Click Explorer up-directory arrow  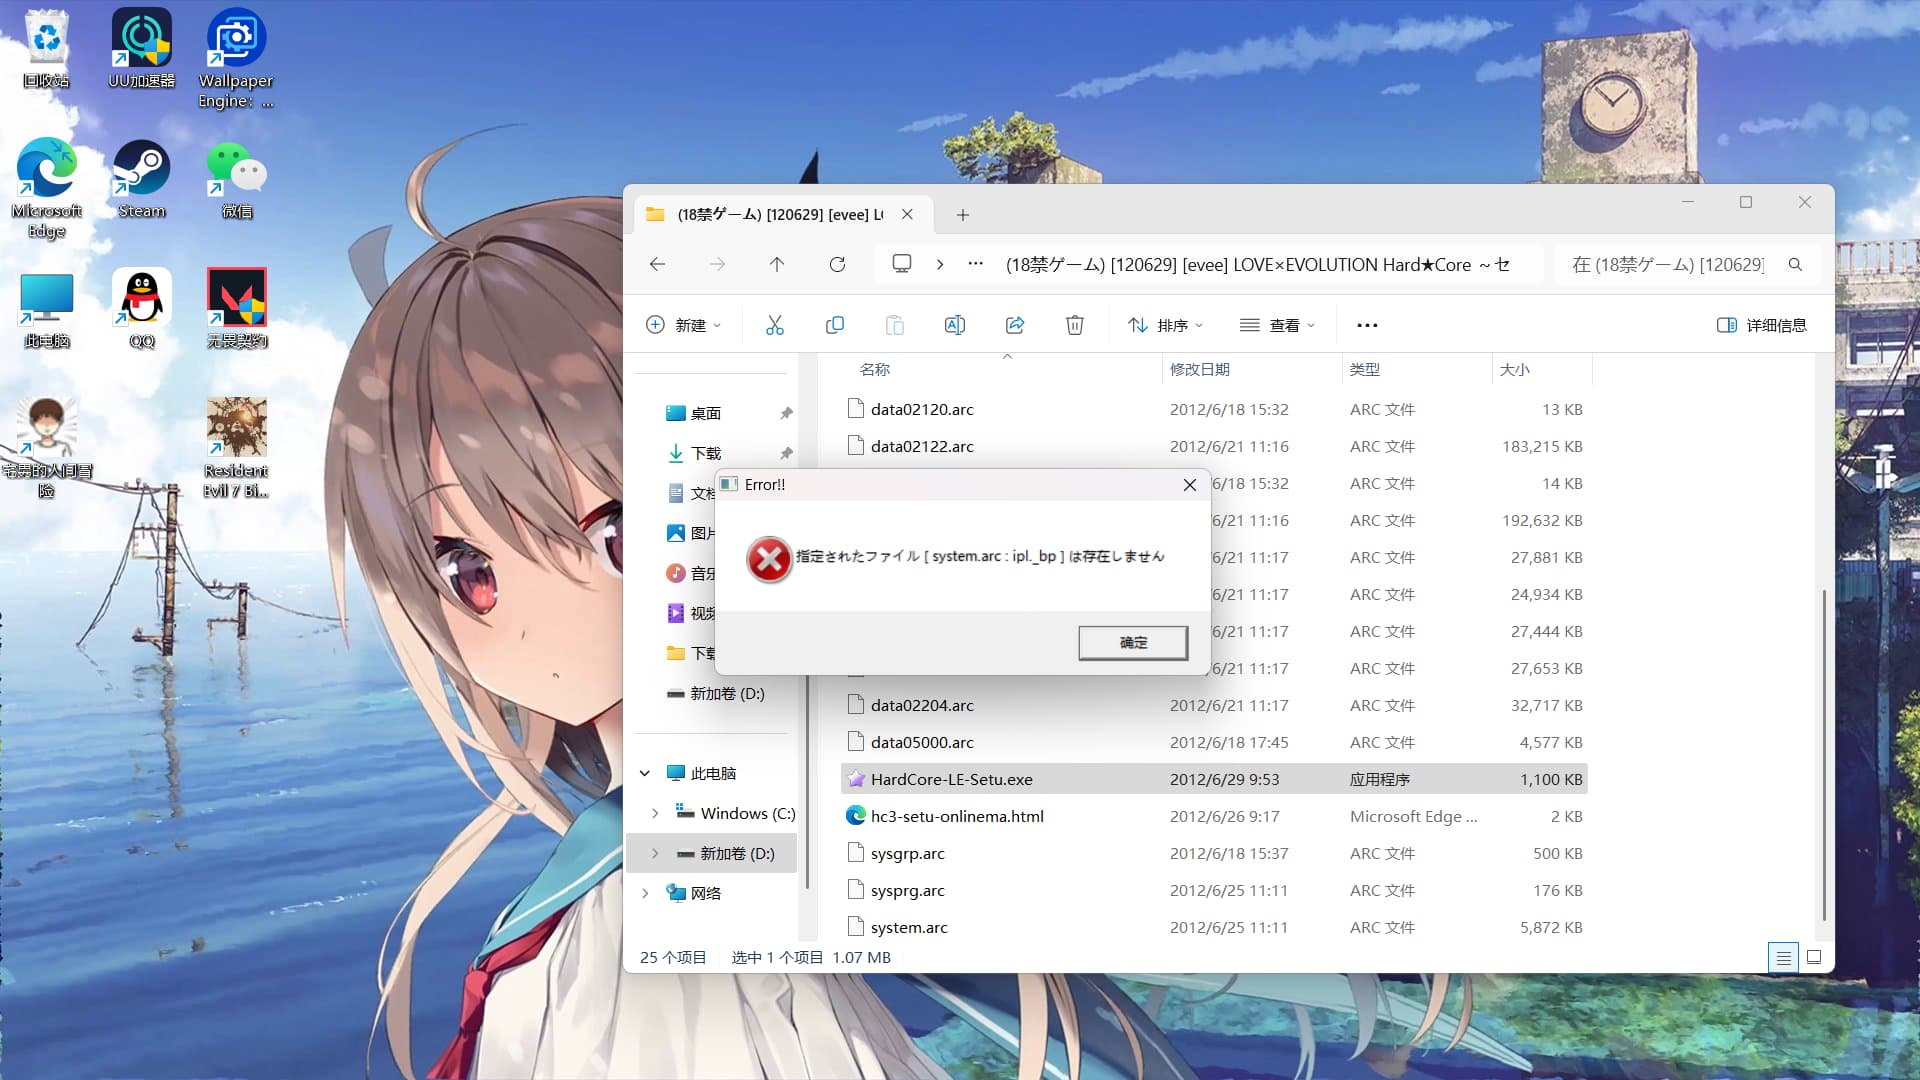(x=777, y=264)
